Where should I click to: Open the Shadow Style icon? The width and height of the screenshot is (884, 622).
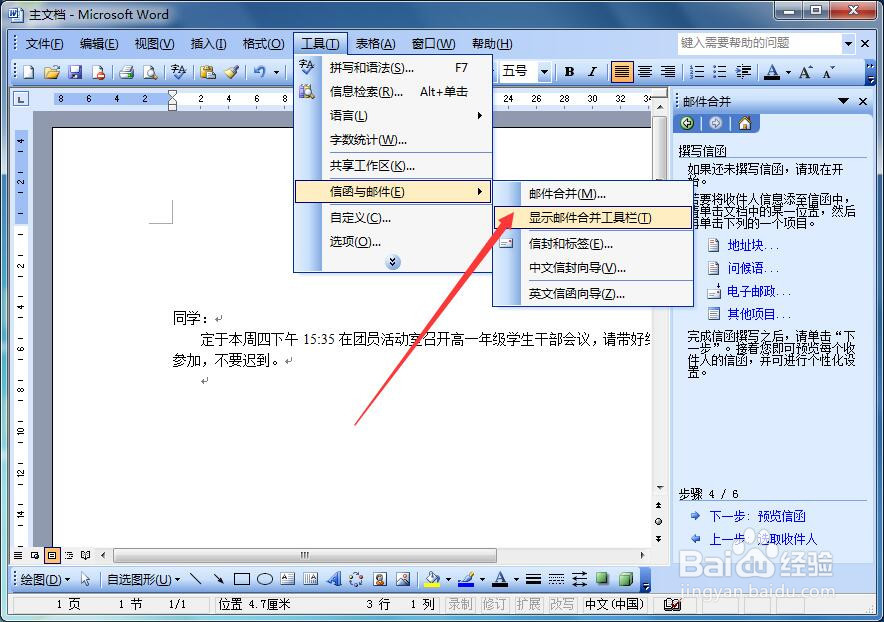pos(603,579)
